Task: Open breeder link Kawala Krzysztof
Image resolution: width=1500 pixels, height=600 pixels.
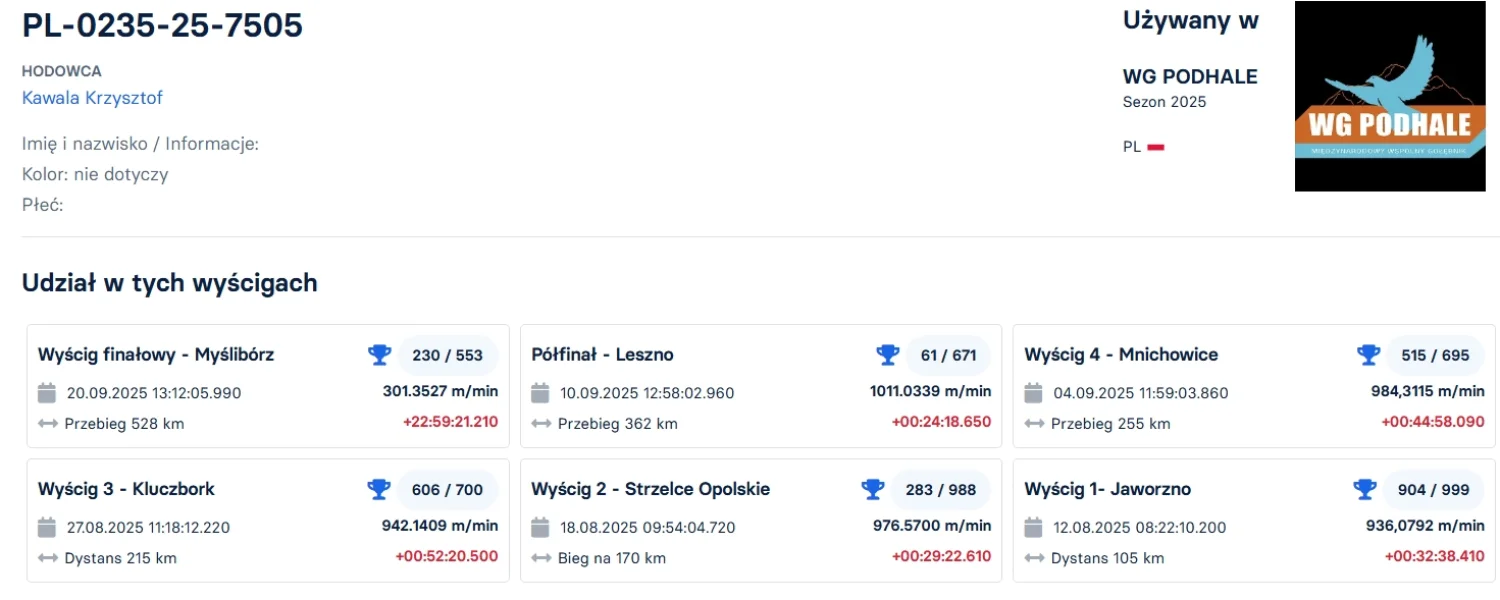Action: point(92,98)
